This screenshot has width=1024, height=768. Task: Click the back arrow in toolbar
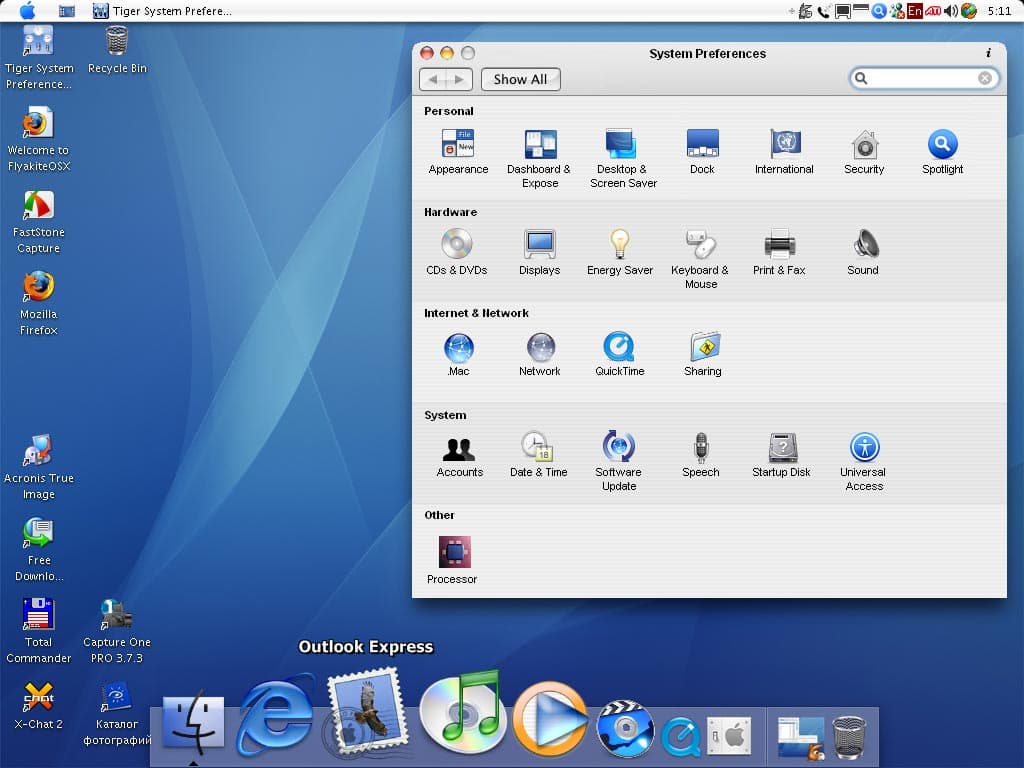[x=433, y=79]
